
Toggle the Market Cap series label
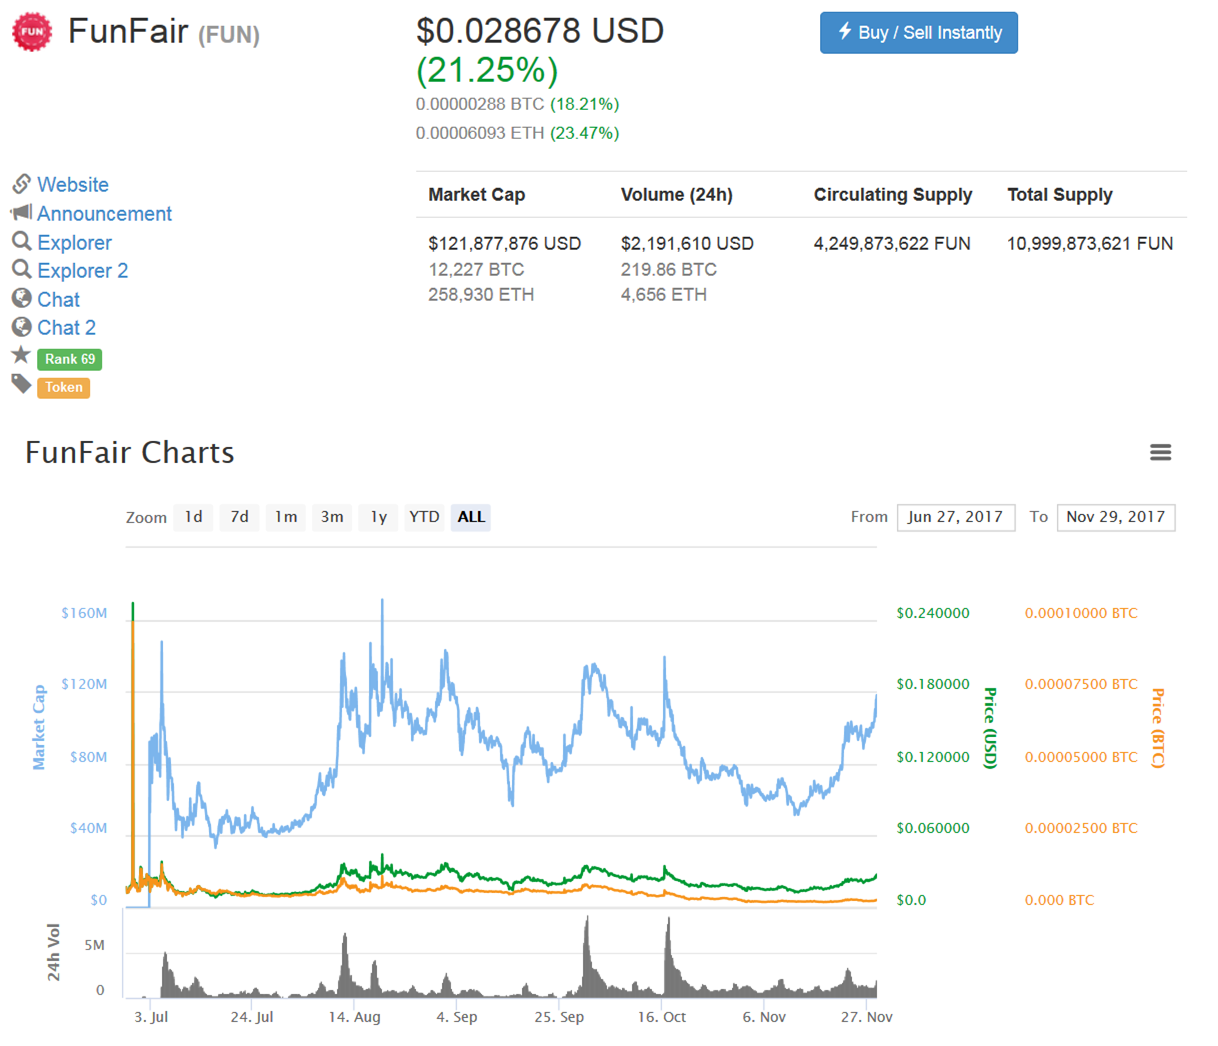point(39,727)
